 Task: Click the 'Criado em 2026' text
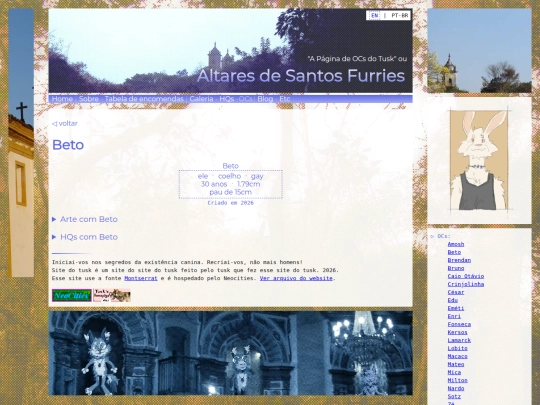(230, 203)
